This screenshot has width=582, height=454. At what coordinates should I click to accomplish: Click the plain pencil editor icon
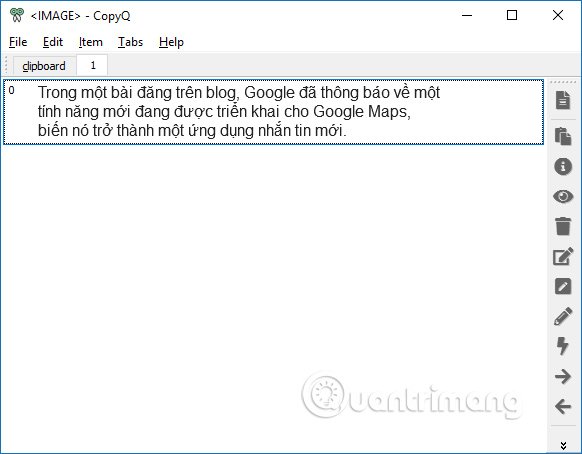pyautogui.click(x=563, y=316)
